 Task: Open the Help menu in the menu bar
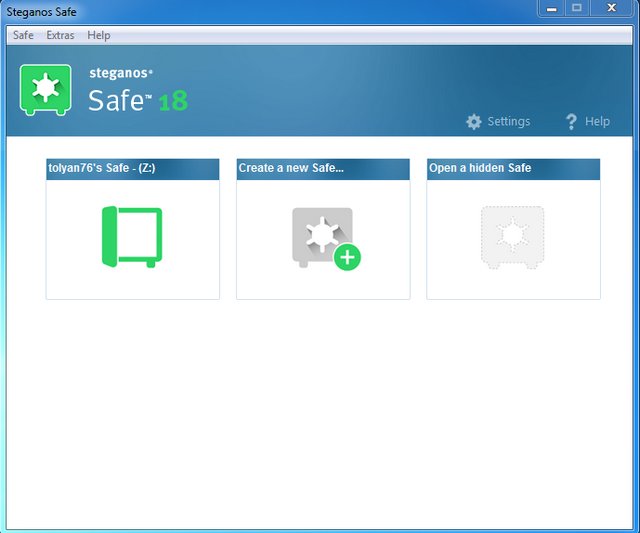pyautogui.click(x=99, y=35)
